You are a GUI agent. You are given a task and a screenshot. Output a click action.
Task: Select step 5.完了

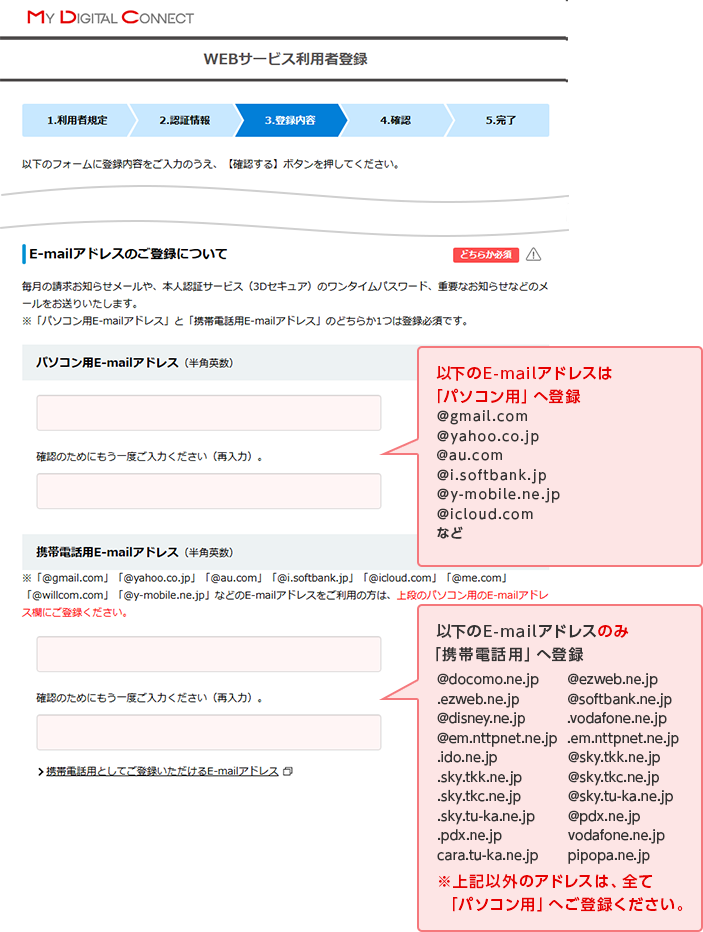(x=500, y=120)
